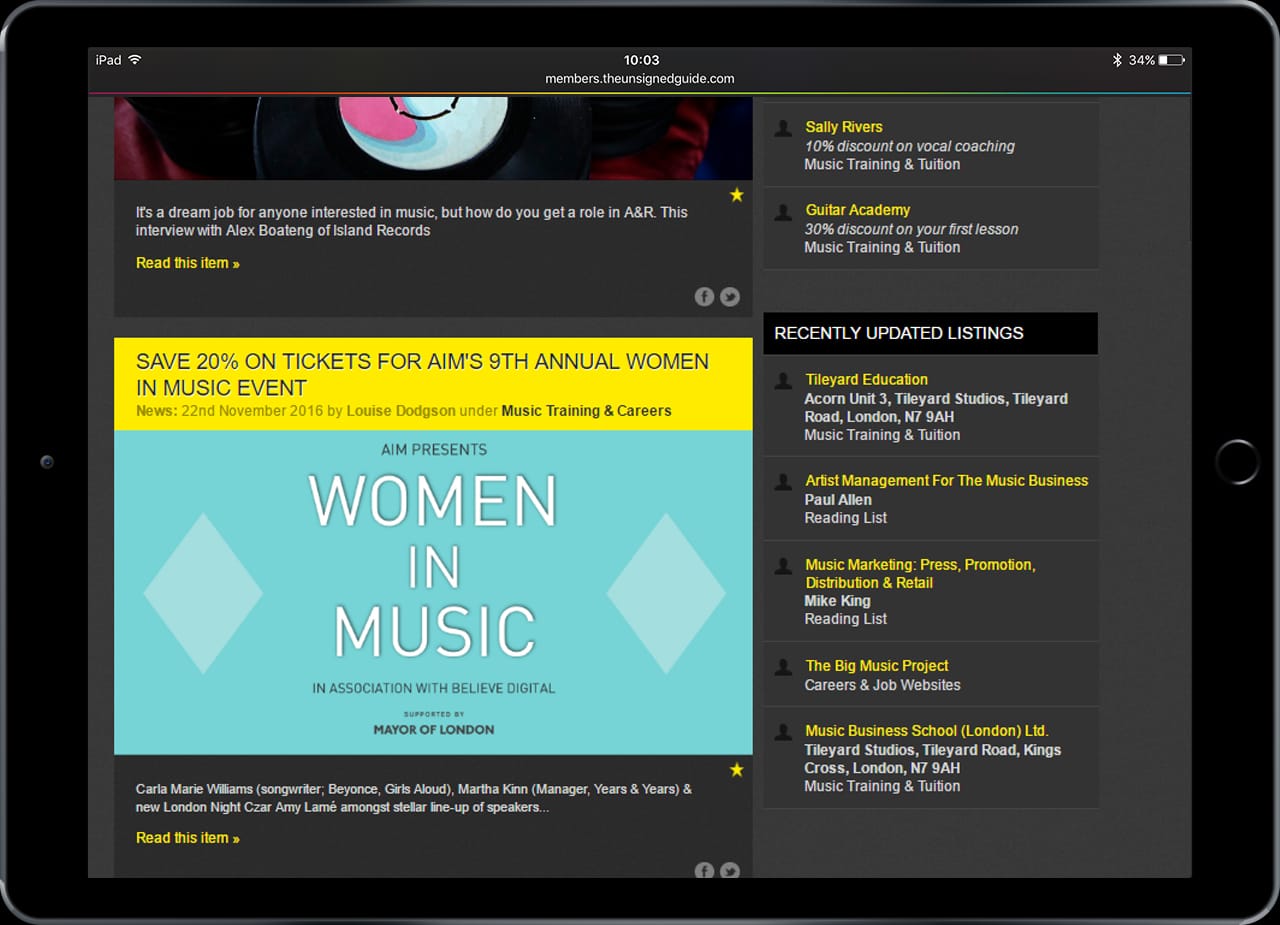Share the A&R article on Facebook
The width and height of the screenshot is (1280, 925).
pos(704,296)
